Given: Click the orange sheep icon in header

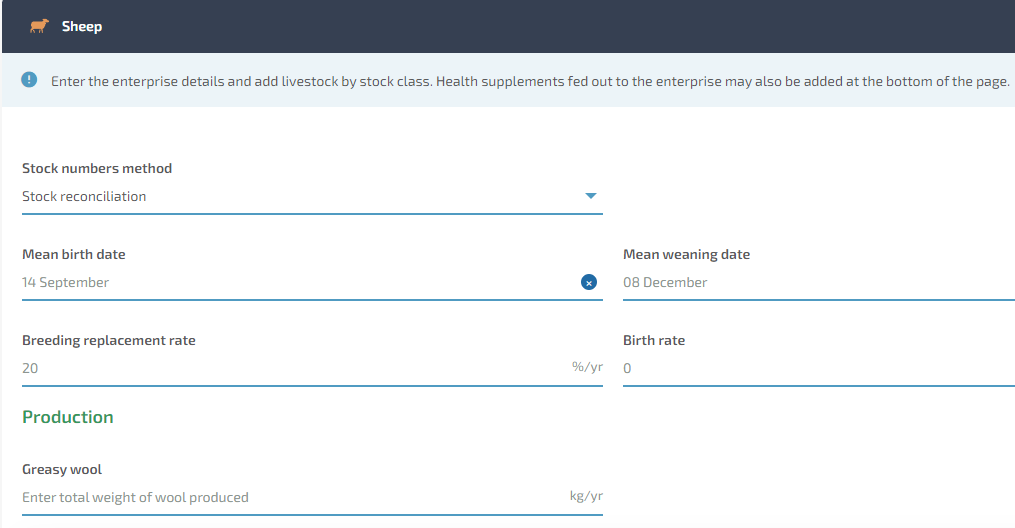Looking at the screenshot, I should [x=39, y=26].
